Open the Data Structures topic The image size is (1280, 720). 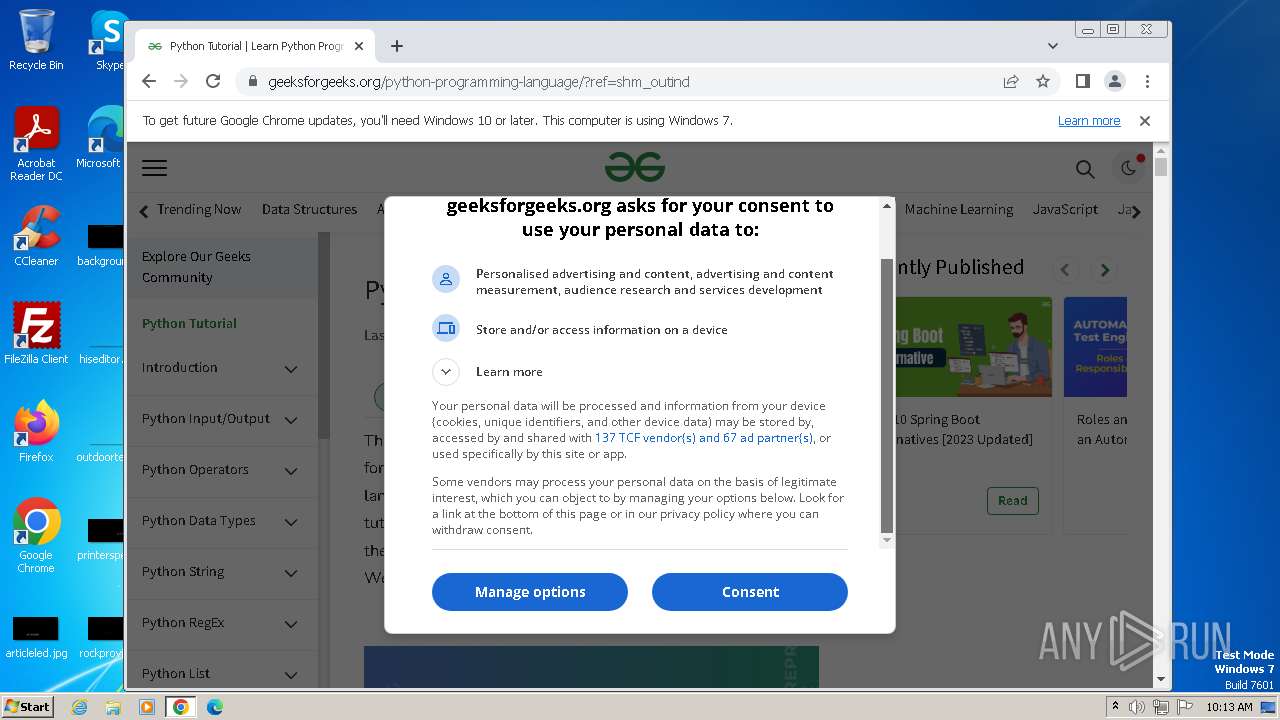[309, 210]
